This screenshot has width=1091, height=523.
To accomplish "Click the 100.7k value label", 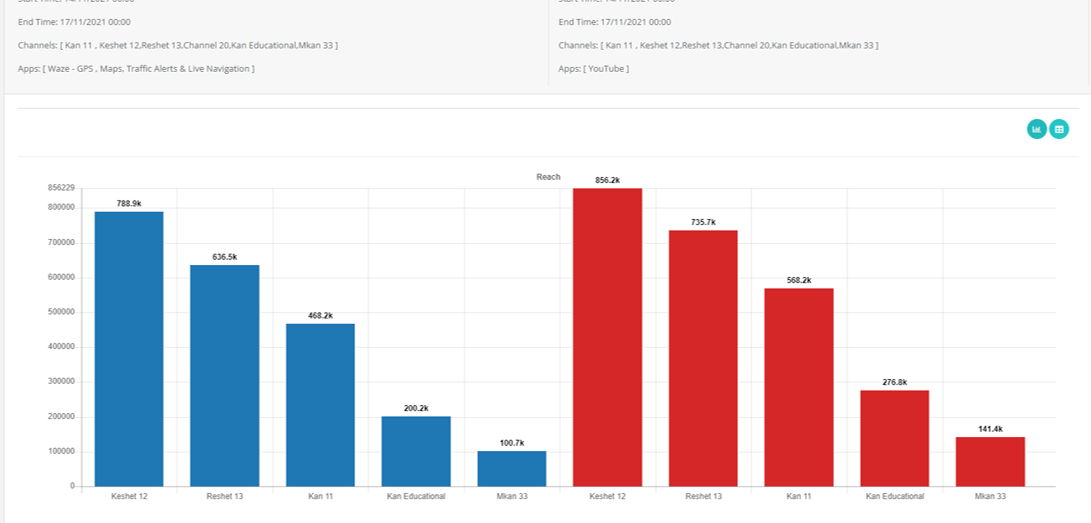I will click(x=511, y=442).
